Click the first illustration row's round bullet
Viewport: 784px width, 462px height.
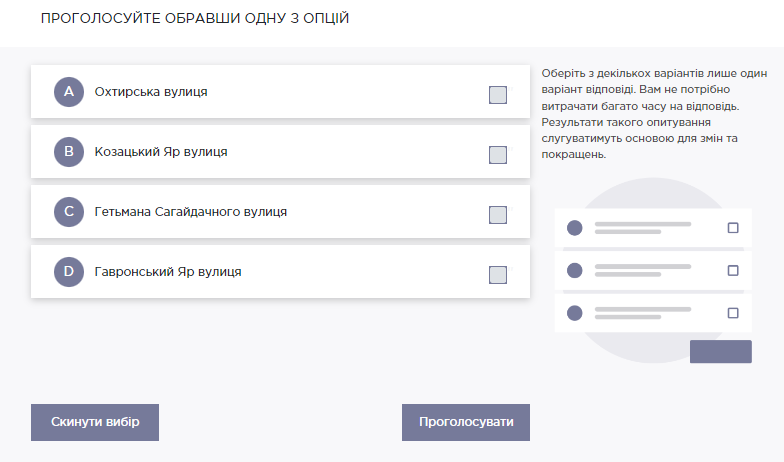click(x=574, y=228)
